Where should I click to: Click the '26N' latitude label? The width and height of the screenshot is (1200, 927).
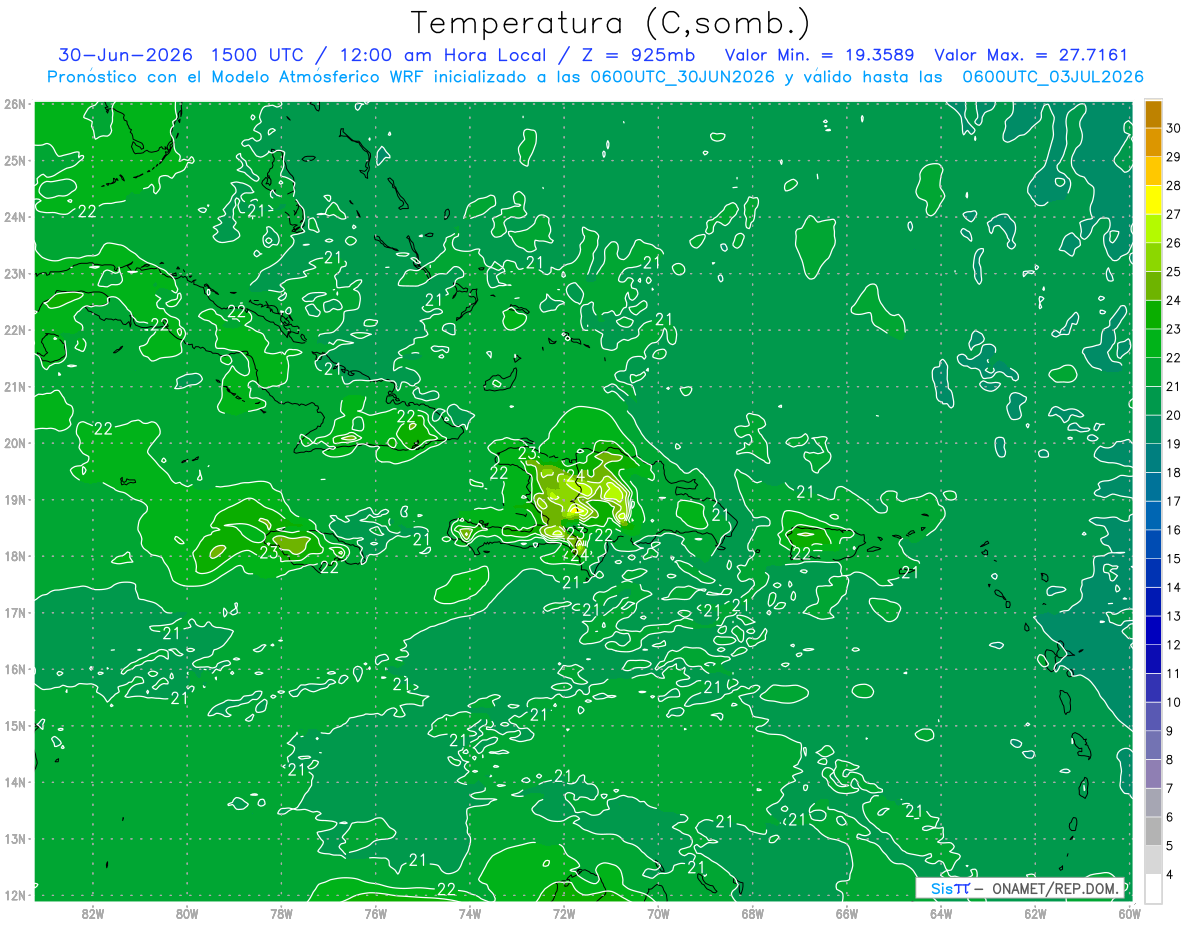(x=15, y=104)
